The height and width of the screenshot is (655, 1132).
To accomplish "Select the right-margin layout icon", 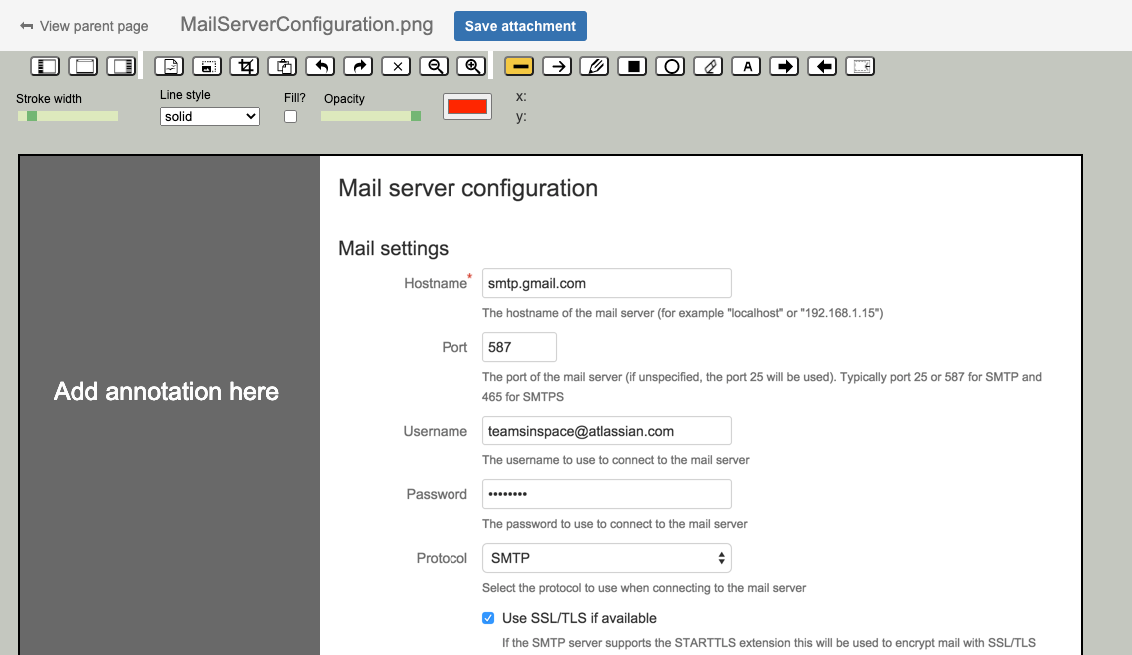I will 121,66.
